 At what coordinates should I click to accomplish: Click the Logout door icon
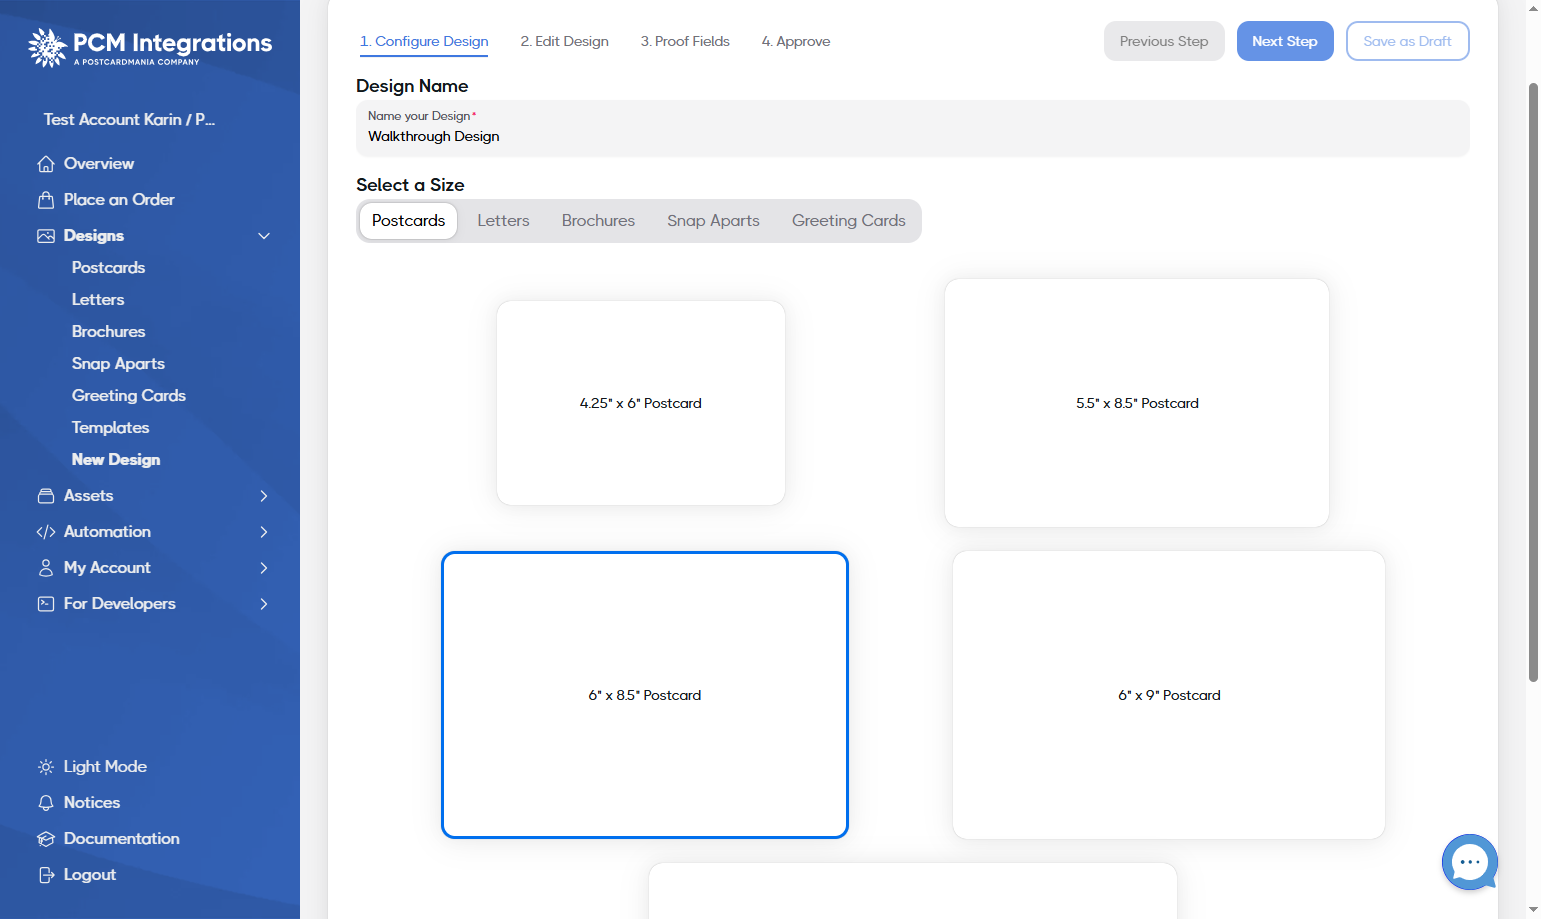[46, 875]
